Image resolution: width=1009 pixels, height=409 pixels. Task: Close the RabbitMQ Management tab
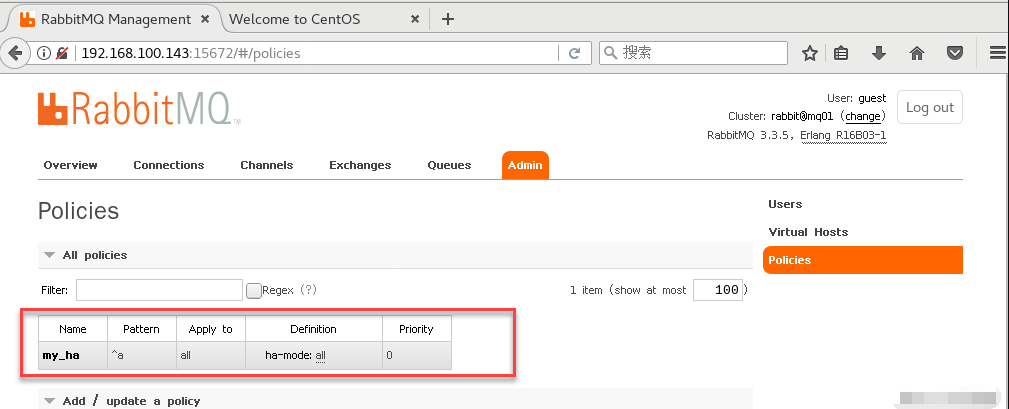[205, 19]
